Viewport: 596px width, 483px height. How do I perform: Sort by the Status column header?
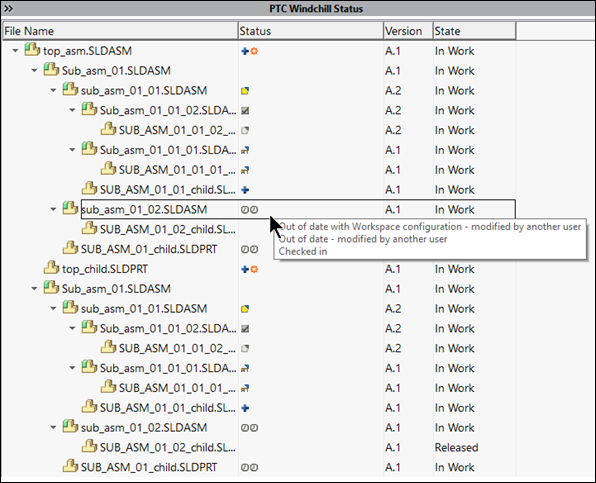coord(311,31)
